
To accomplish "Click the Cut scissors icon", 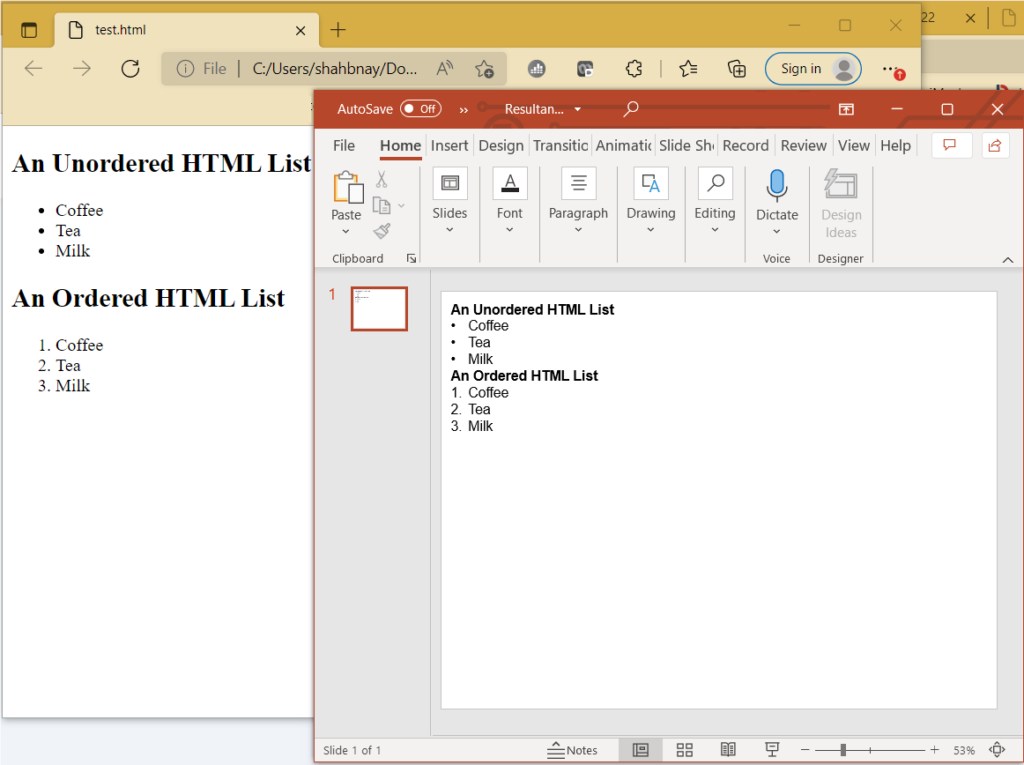I will pos(381,180).
